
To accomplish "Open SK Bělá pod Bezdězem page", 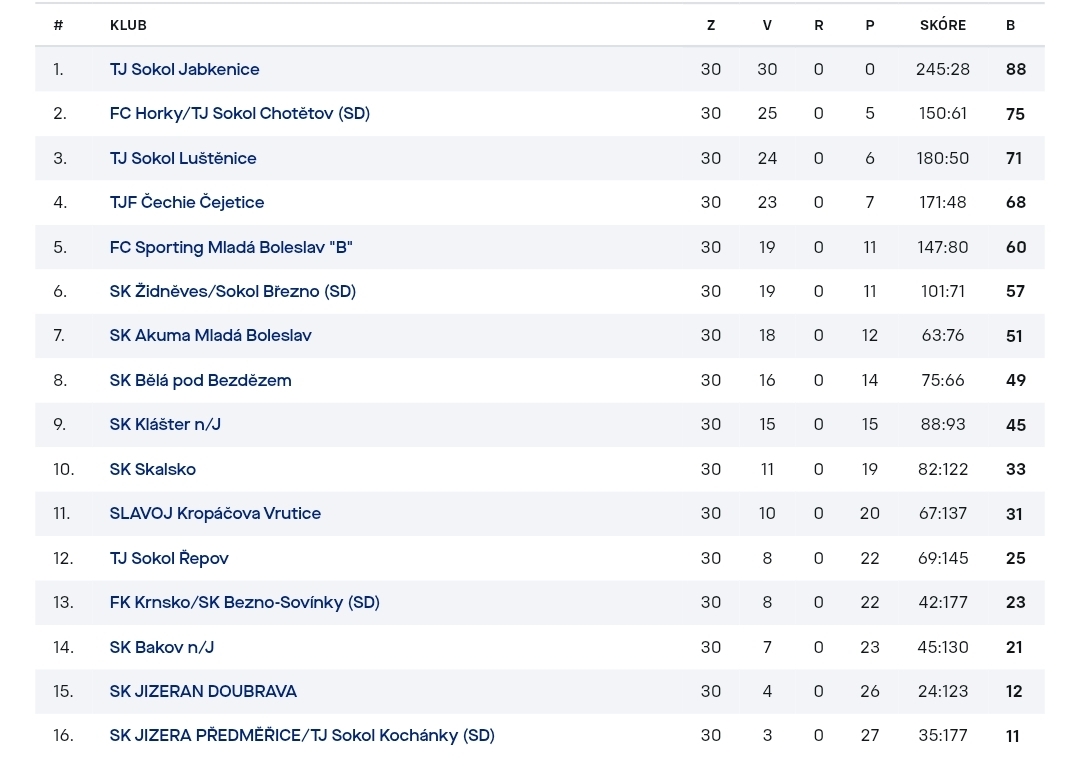I will [200, 380].
